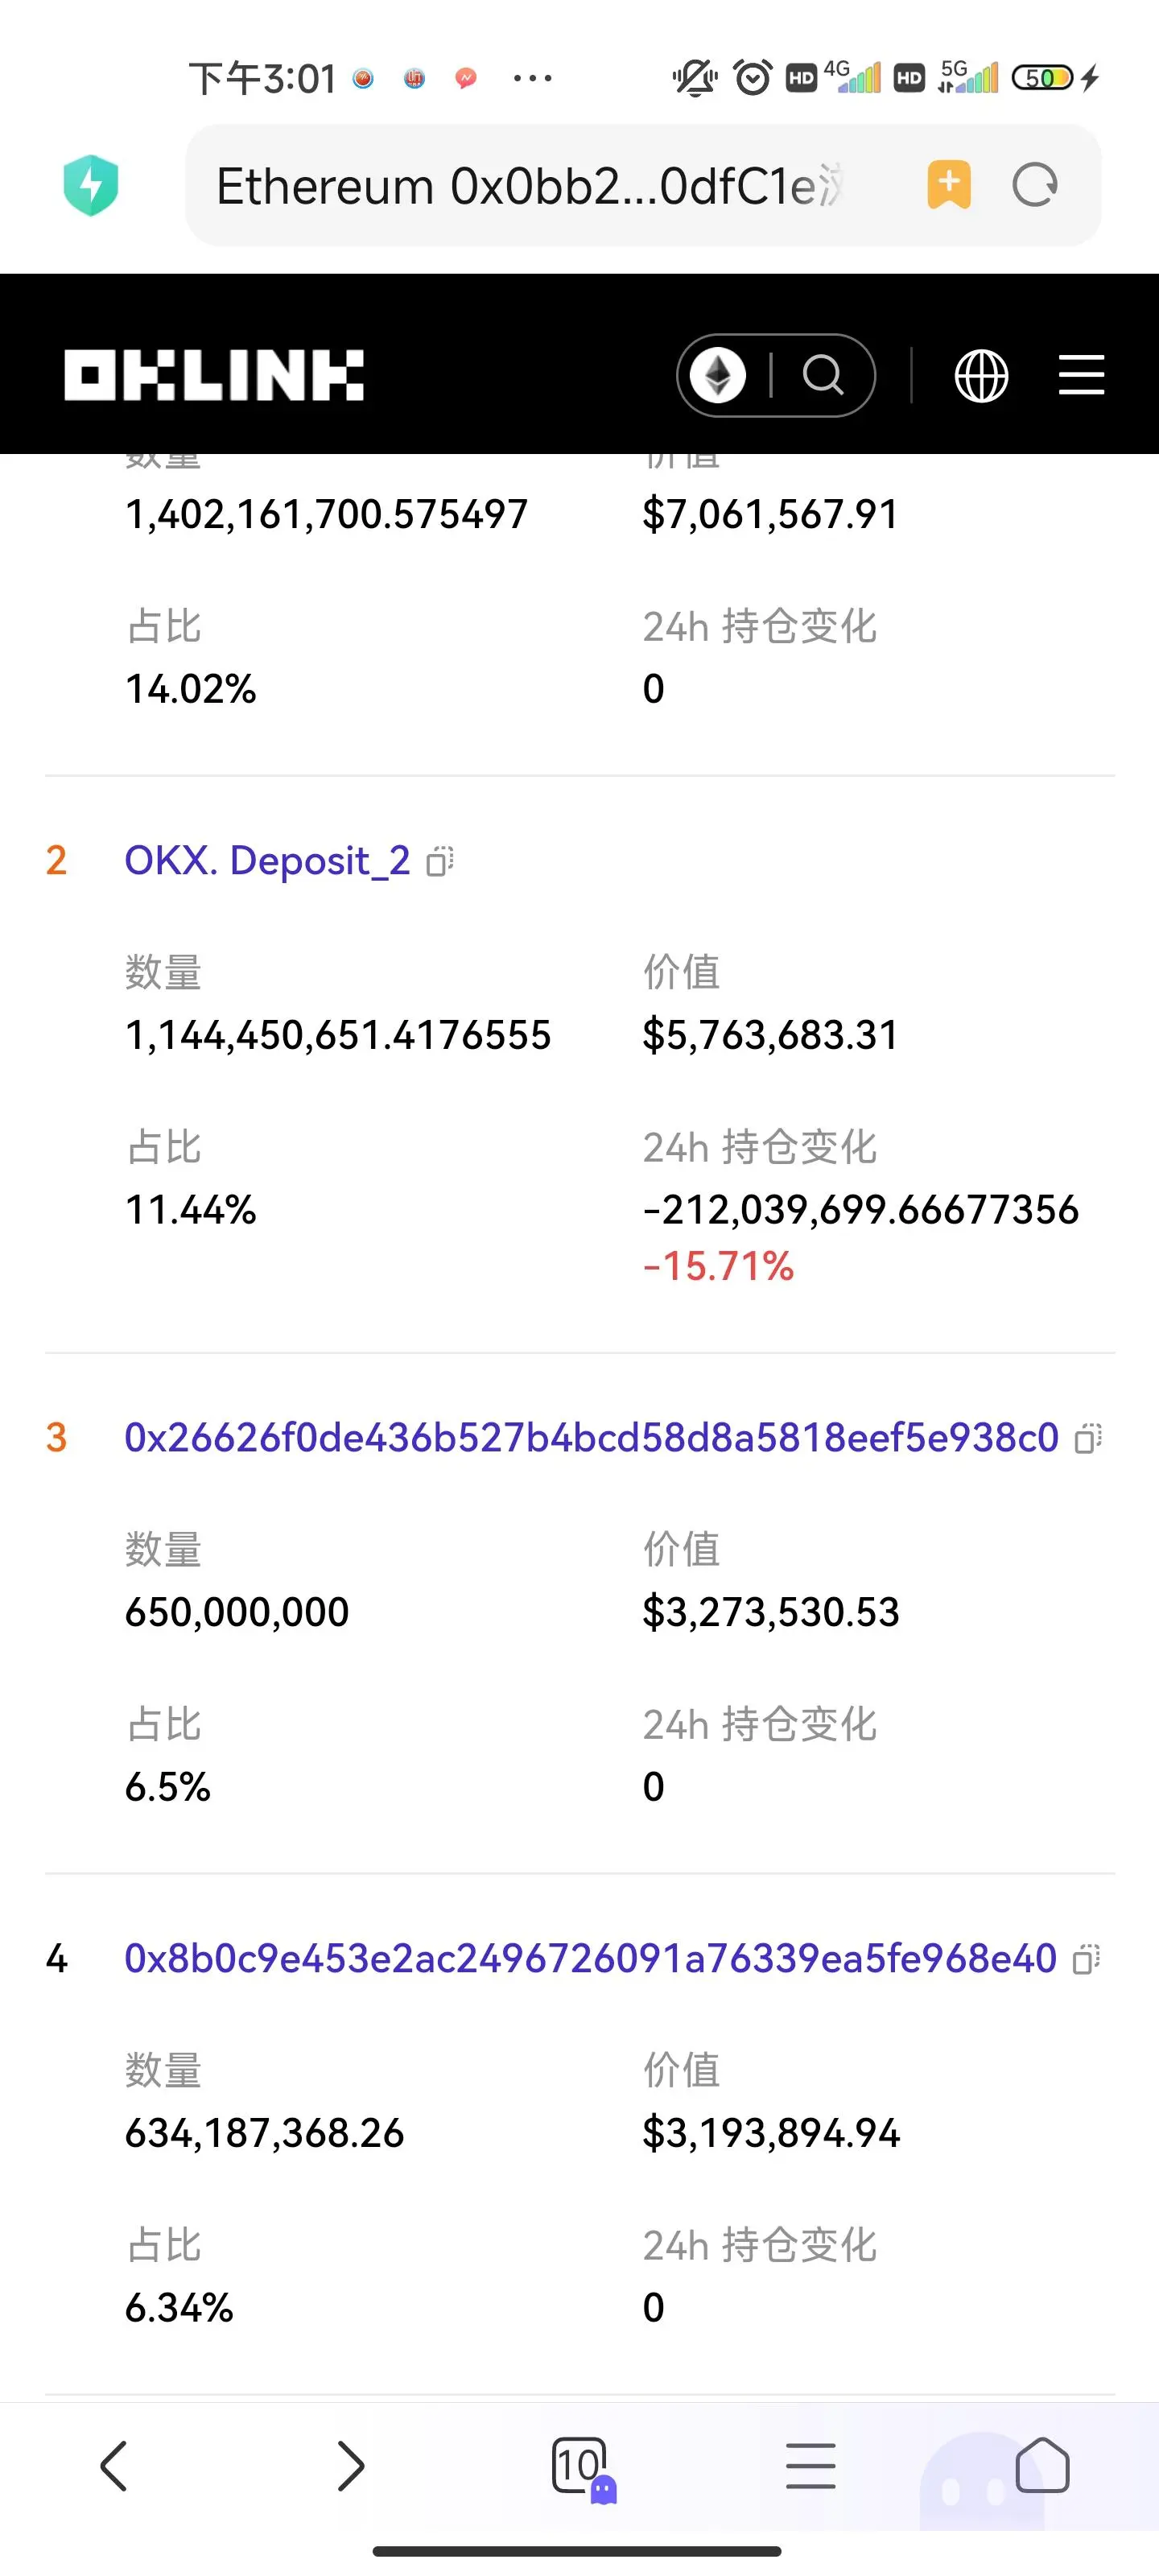Tap the rank number 3 label
1159x2576 pixels.
(56, 1438)
